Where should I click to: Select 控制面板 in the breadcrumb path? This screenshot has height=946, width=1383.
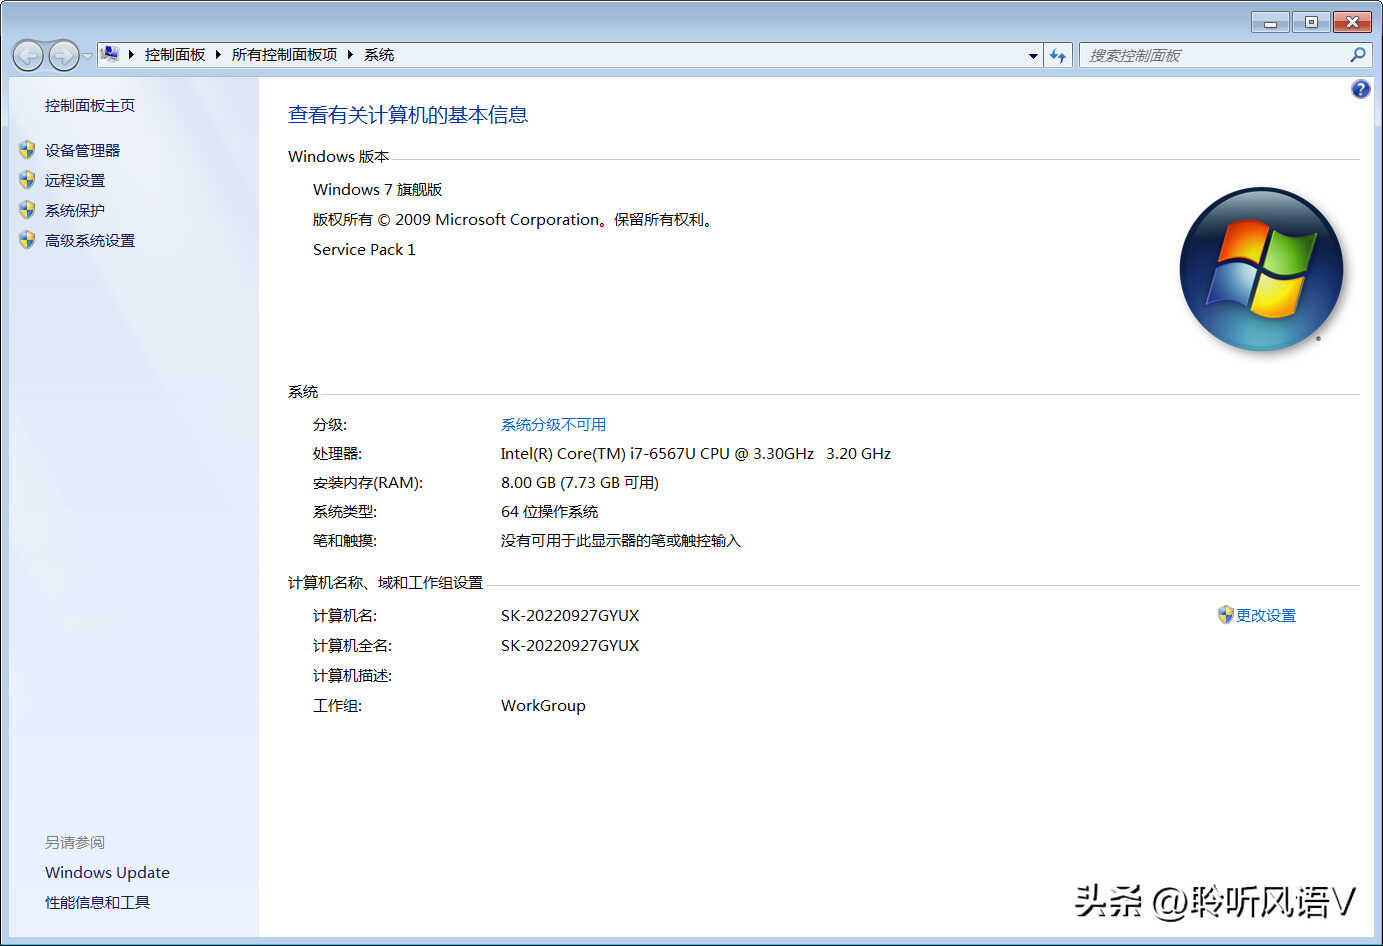click(x=175, y=55)
